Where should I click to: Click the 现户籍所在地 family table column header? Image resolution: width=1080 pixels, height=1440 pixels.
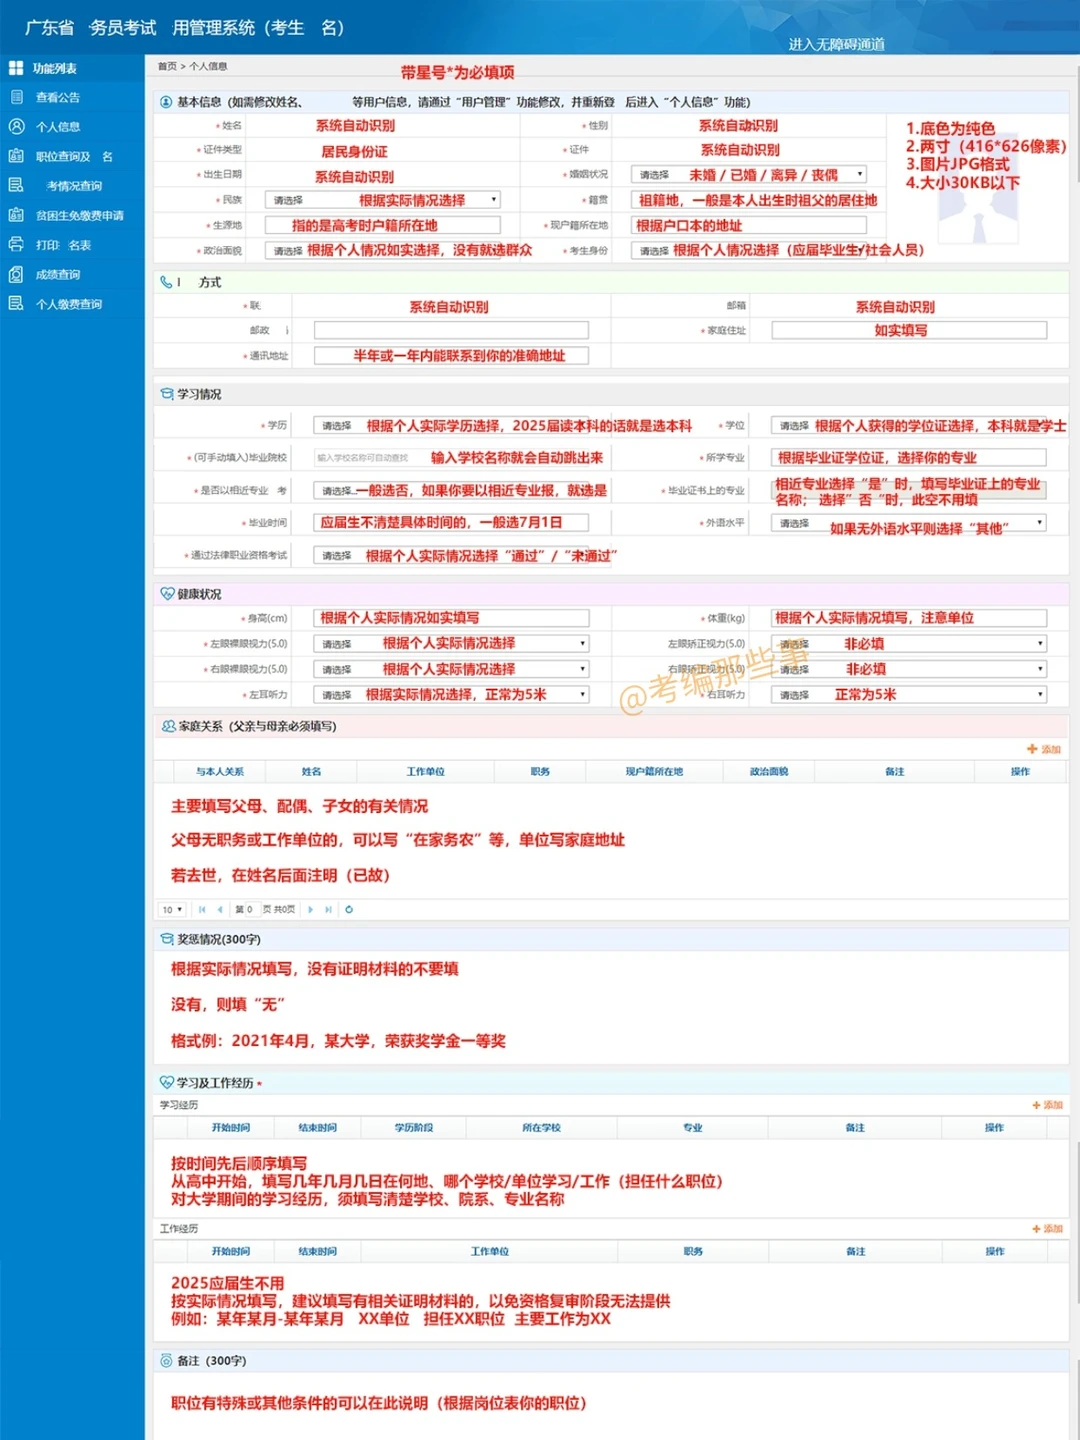click(654, 771)
